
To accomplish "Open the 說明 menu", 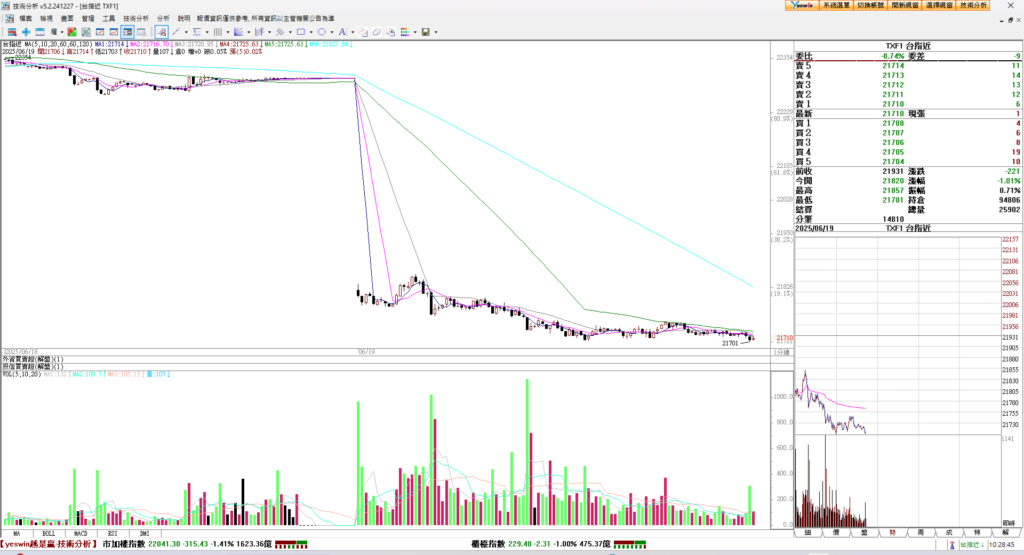I will [184, 18].
